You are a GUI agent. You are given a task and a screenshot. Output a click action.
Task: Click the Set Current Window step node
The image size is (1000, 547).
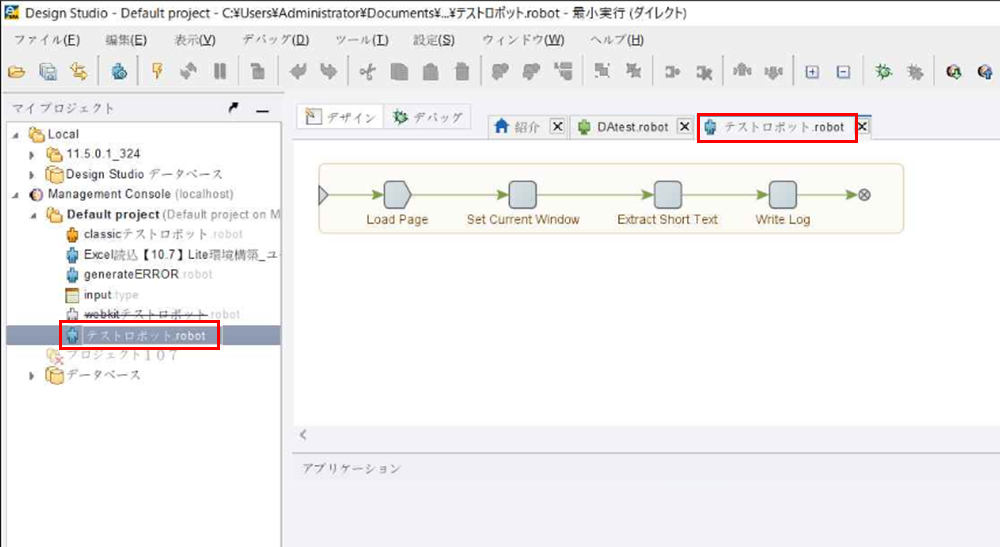click(x=522, y=194)
